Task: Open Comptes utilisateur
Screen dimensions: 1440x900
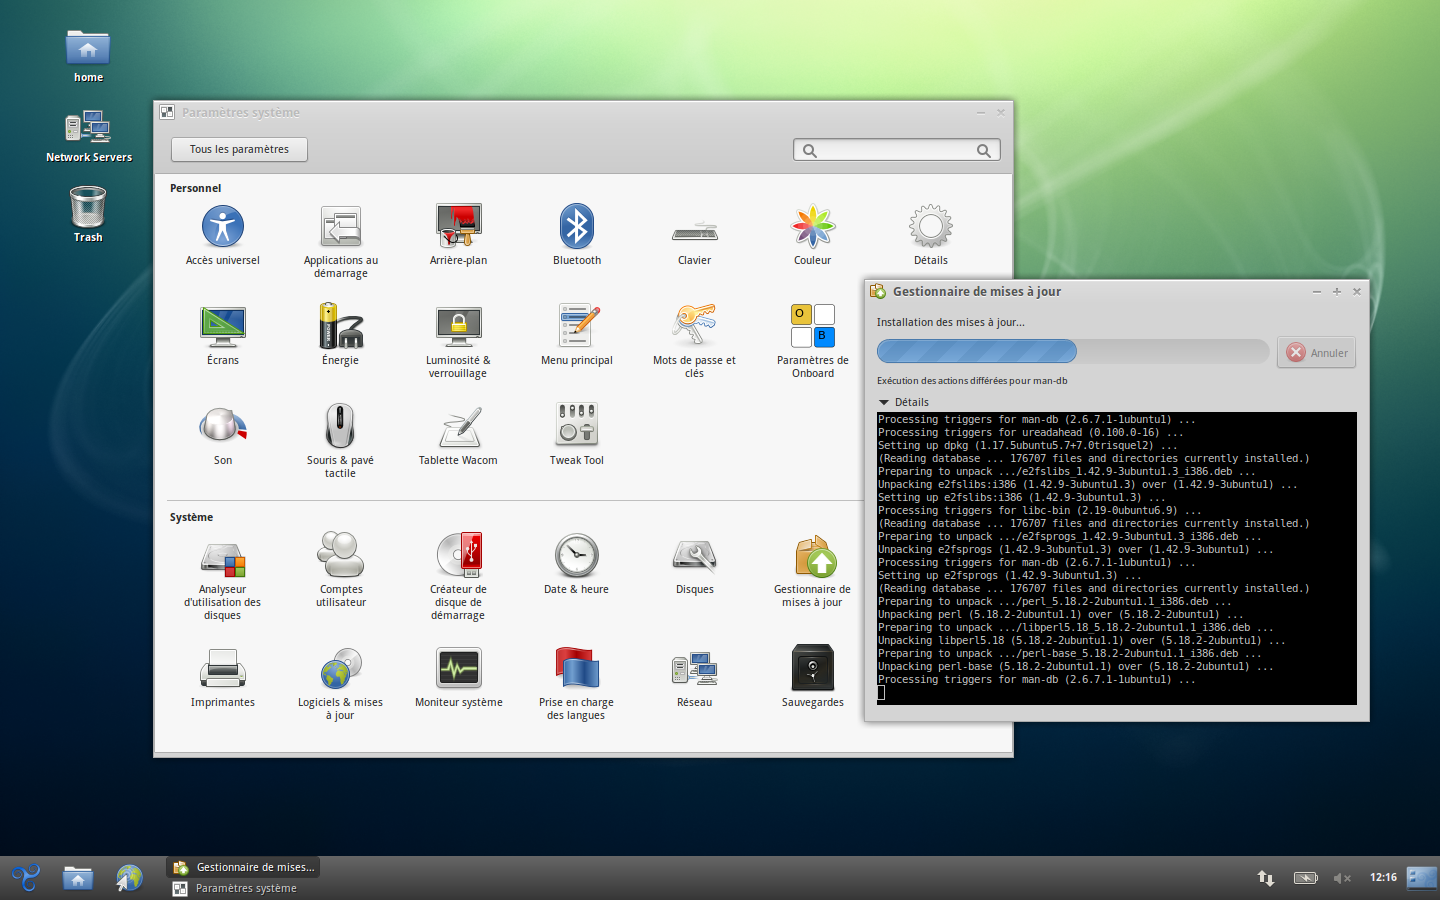Action: click(341, 570)
